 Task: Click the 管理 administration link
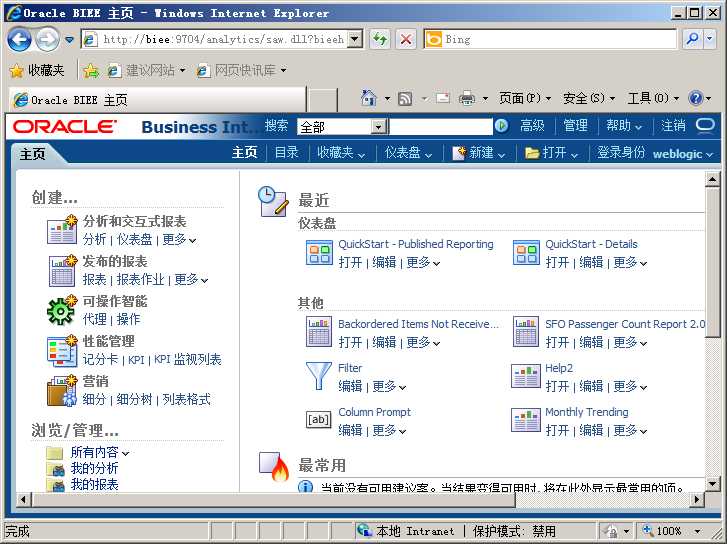(x=575, y=126)
